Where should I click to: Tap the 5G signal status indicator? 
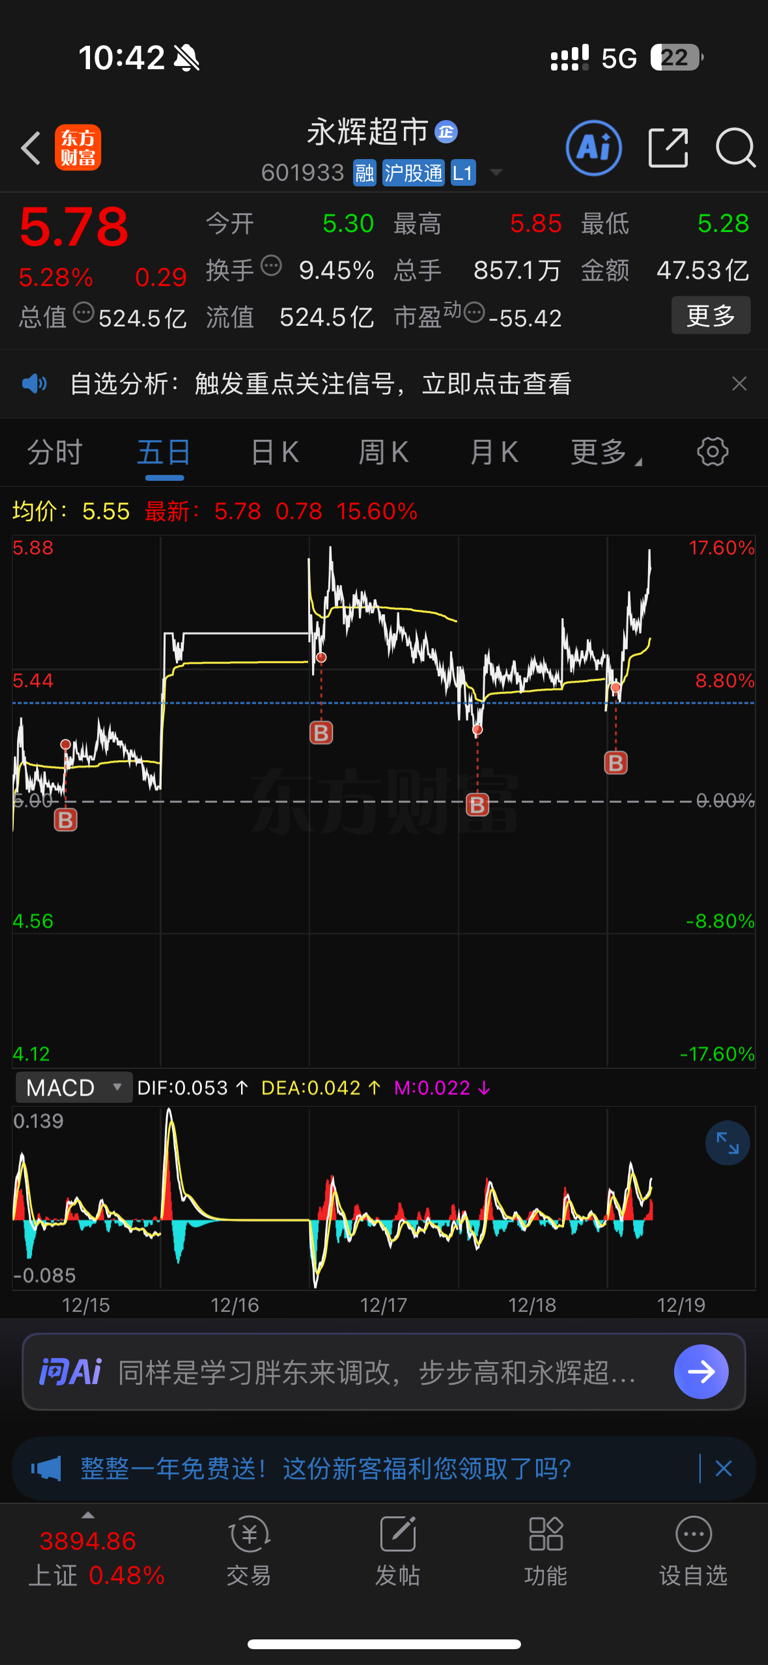[x=619, y=58]
